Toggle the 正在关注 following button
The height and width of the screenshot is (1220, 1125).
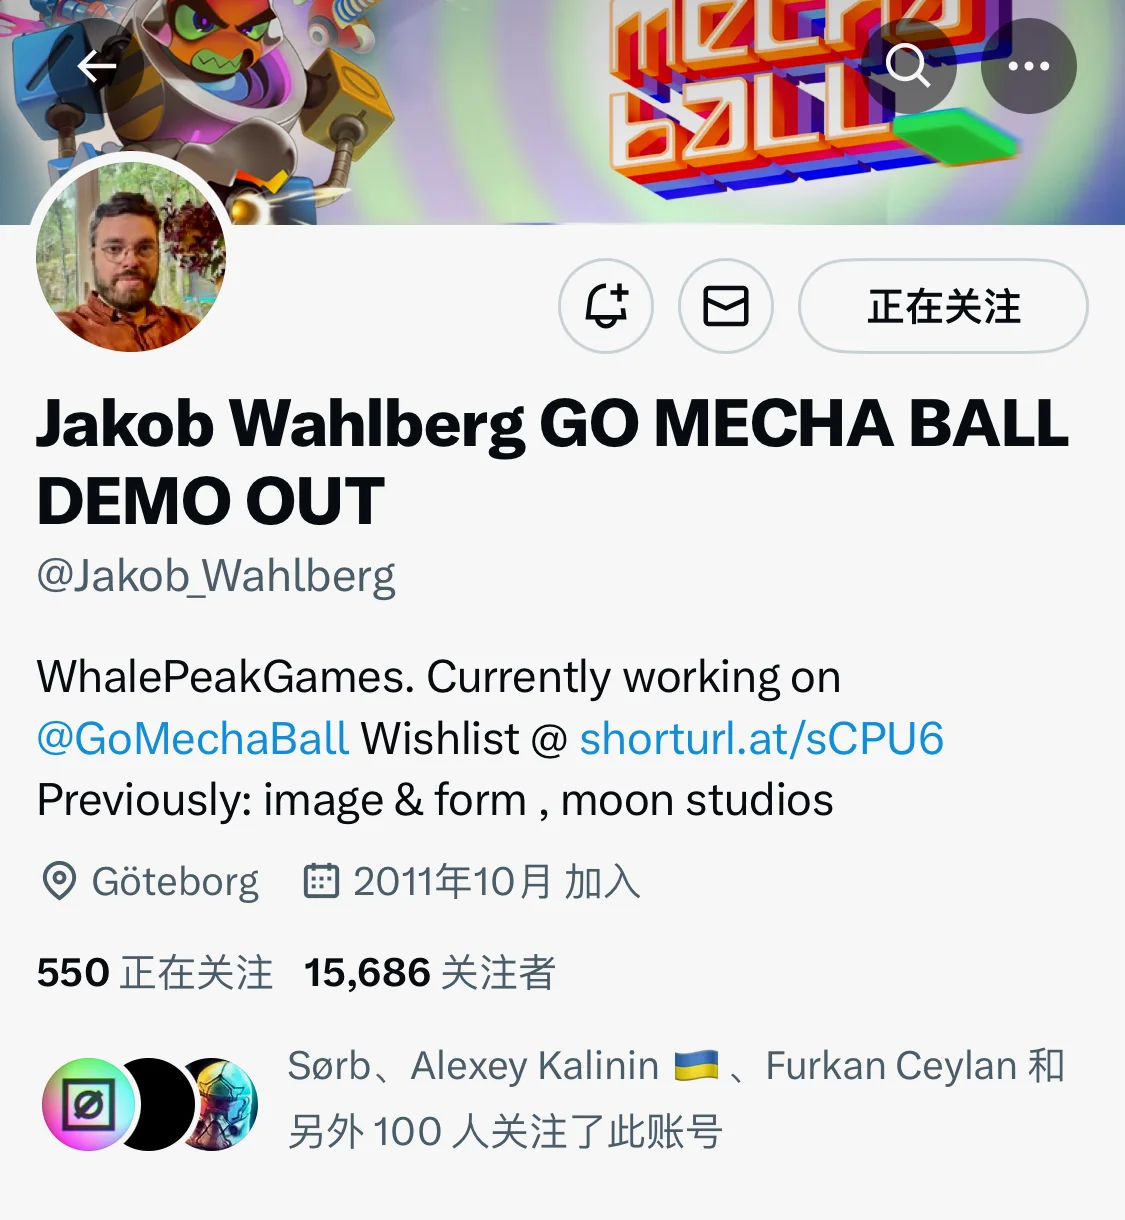(x=943, y=306)
